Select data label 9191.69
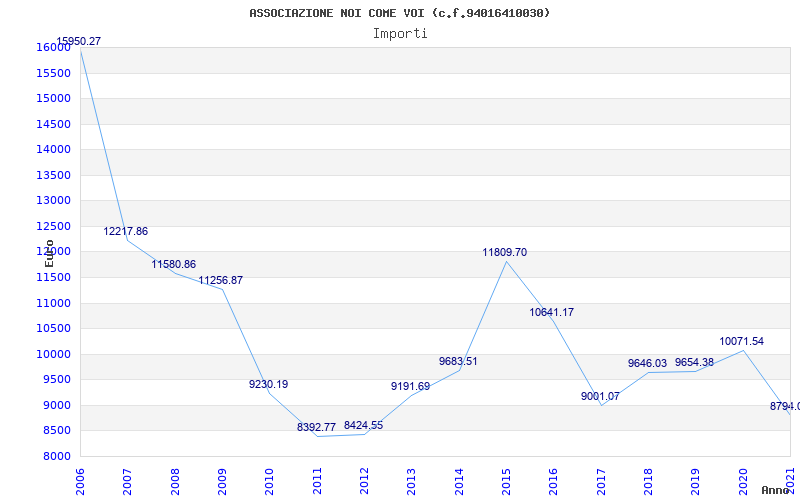 [411, 386]
